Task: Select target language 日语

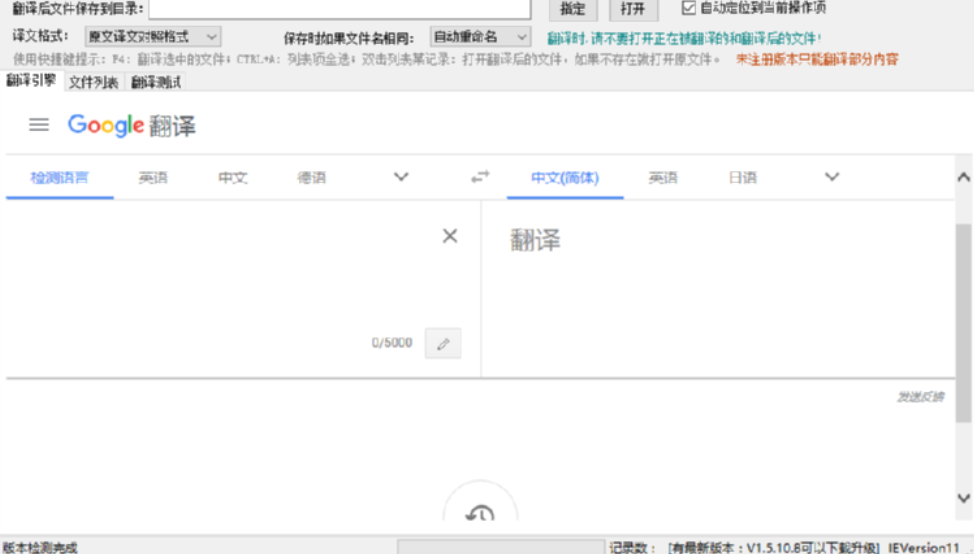Action: tap(742, 178)
